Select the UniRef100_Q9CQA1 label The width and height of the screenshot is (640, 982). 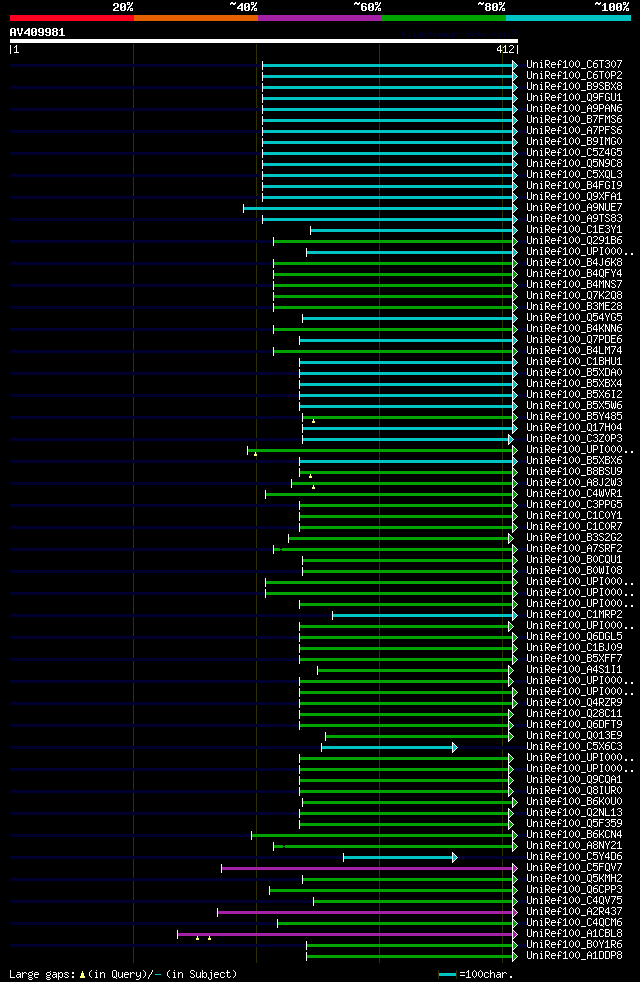[574, 780]
